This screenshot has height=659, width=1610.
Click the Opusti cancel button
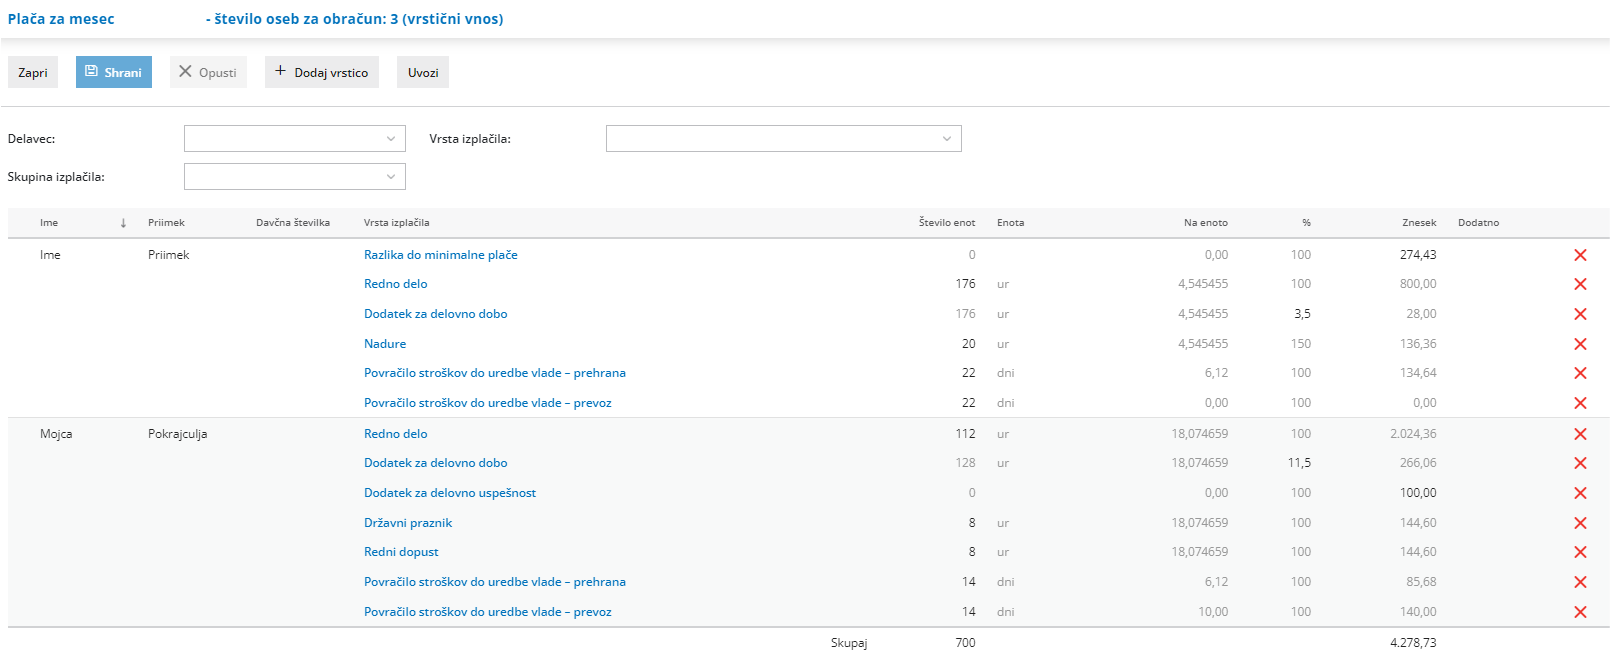click(x=208, y=72)
